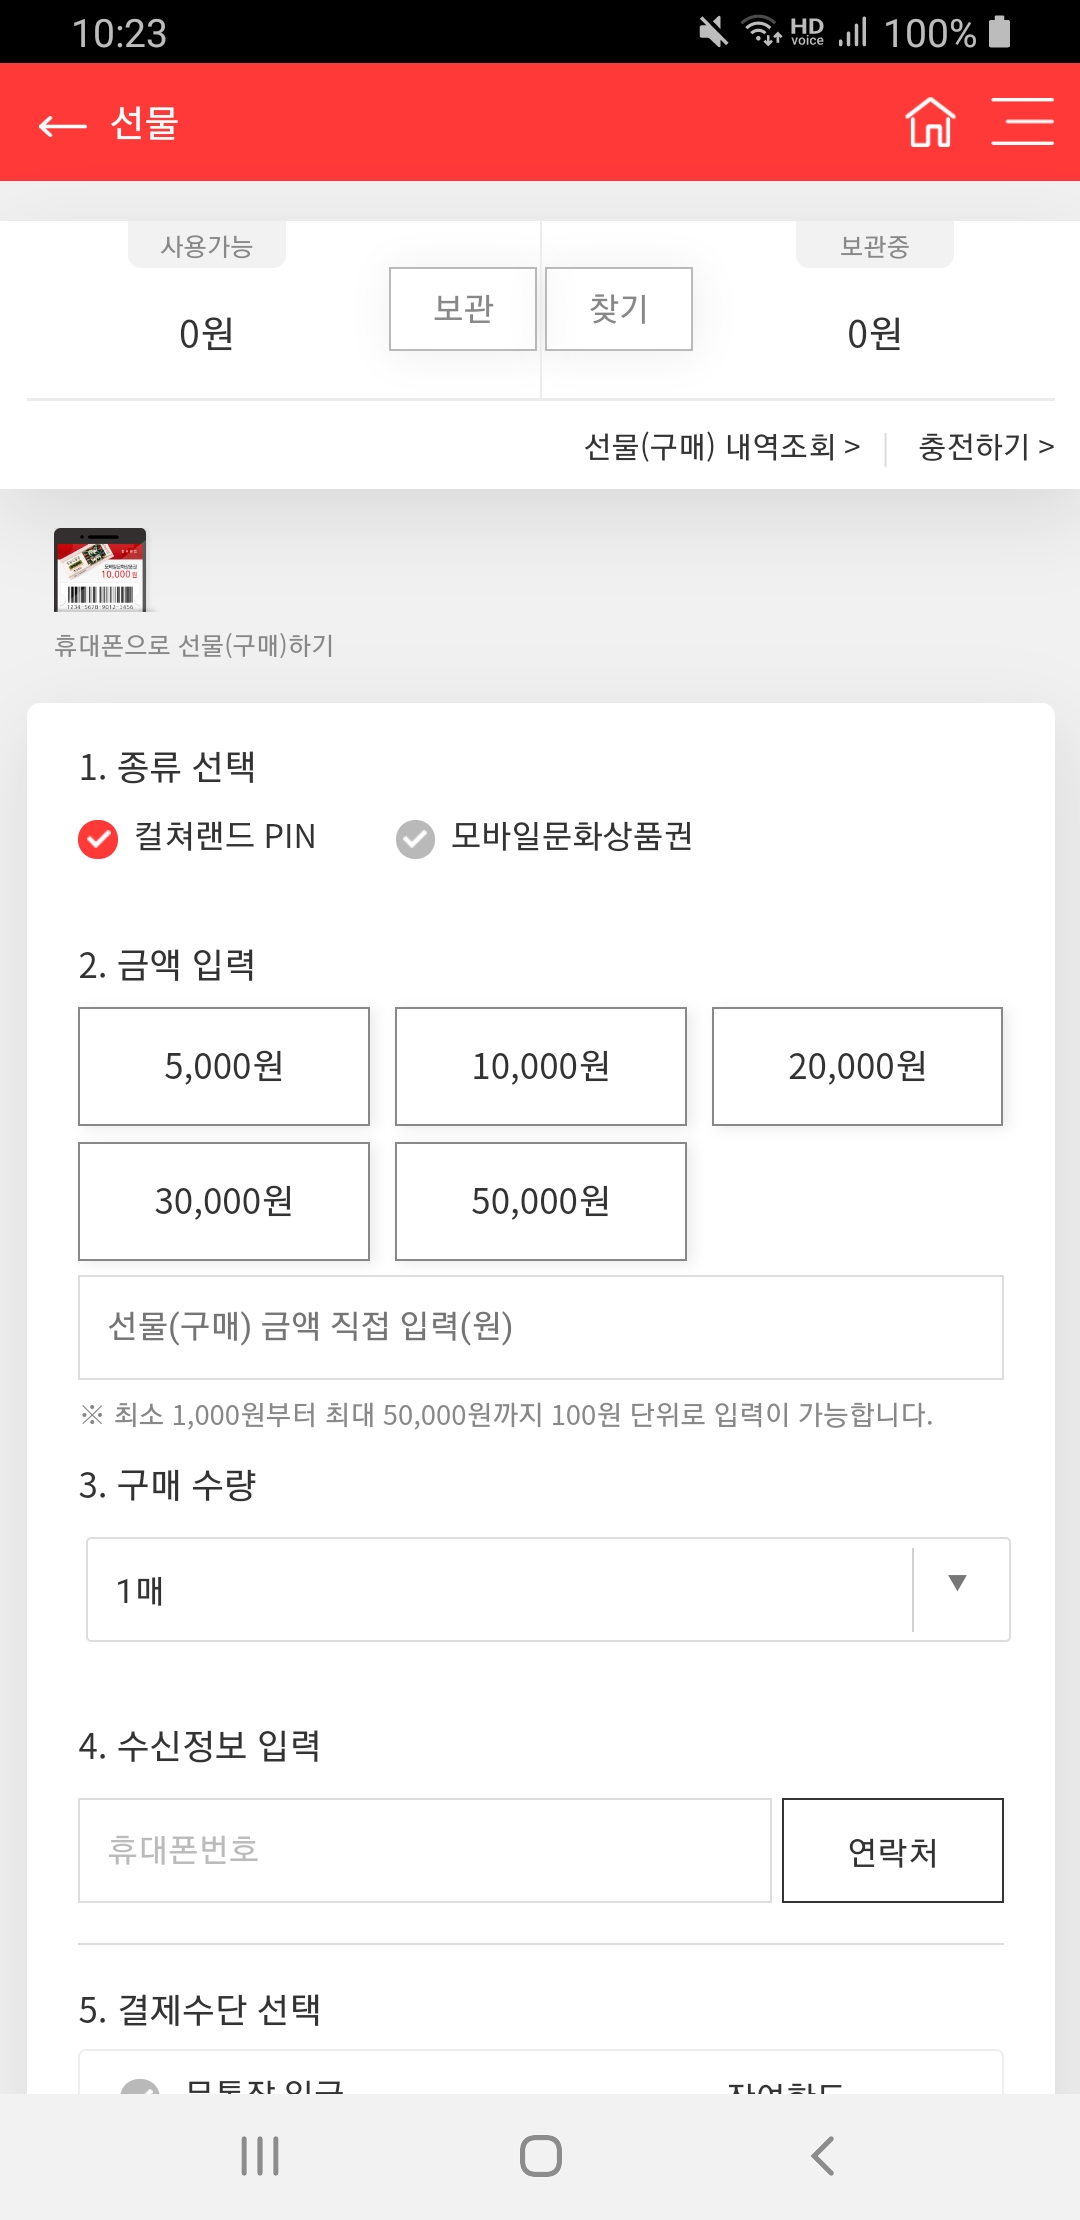Image resolution: width=1080 pixels, height=2220 pixels.
Task: Switch to 찾기 tab
Action: (619, 309)
